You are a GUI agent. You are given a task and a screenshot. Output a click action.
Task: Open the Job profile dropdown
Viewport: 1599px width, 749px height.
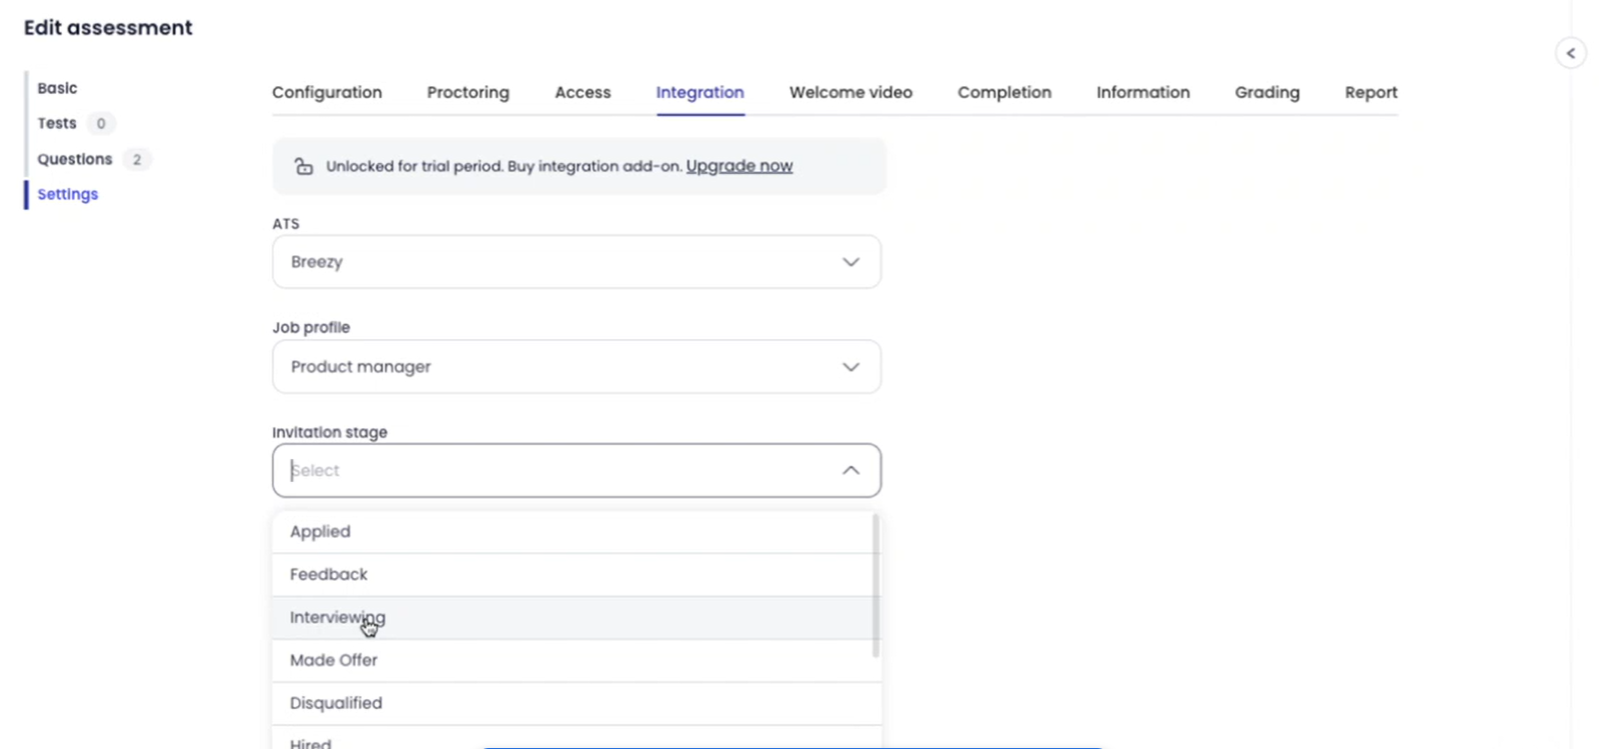pyautogui.click(x=576, y=367)
